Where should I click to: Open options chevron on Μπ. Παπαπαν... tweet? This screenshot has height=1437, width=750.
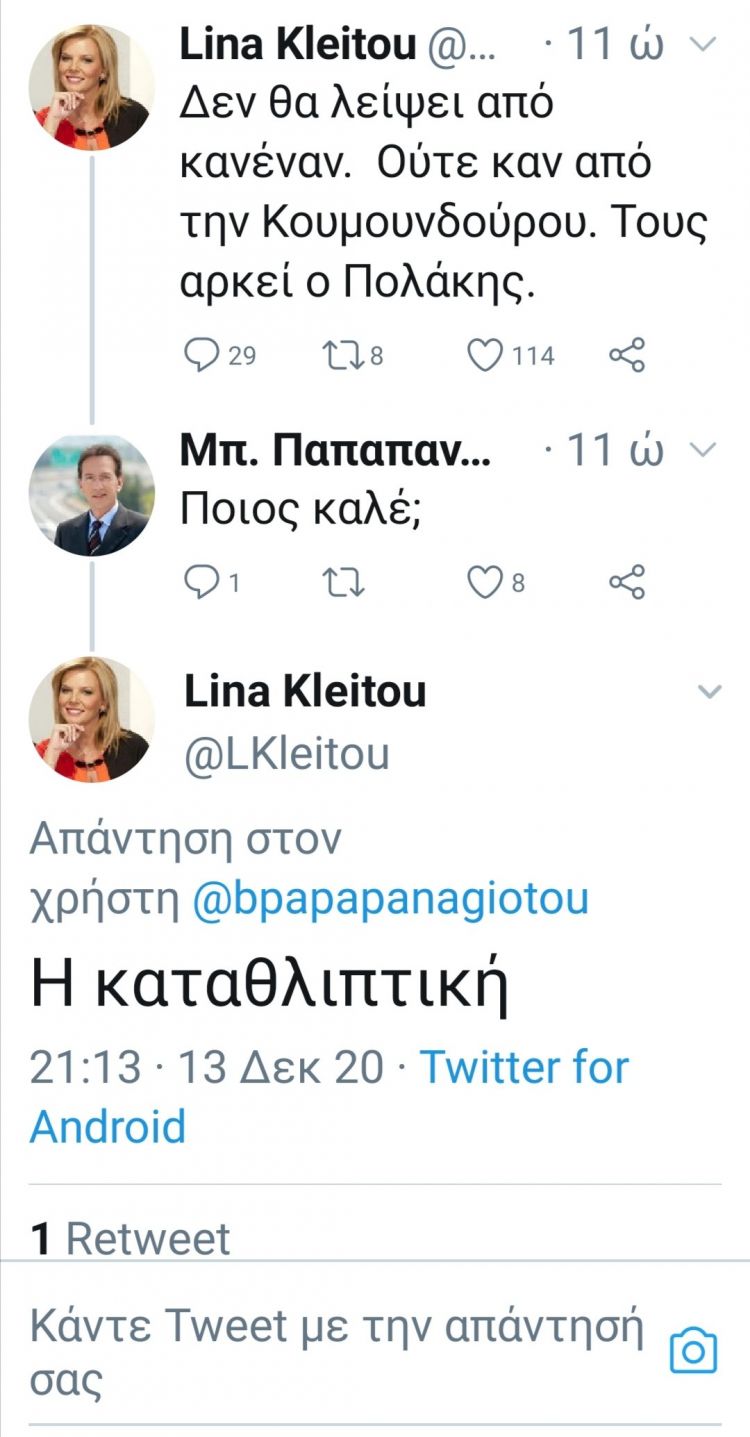(705, 450)
